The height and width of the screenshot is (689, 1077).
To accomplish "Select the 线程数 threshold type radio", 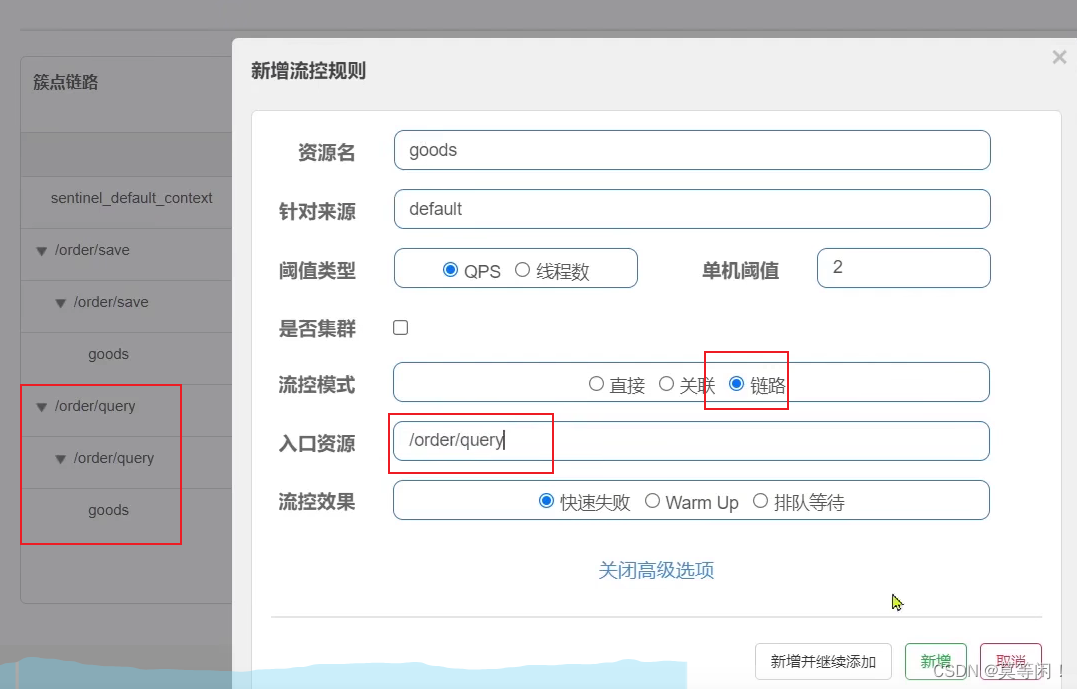I will [522, 270].
